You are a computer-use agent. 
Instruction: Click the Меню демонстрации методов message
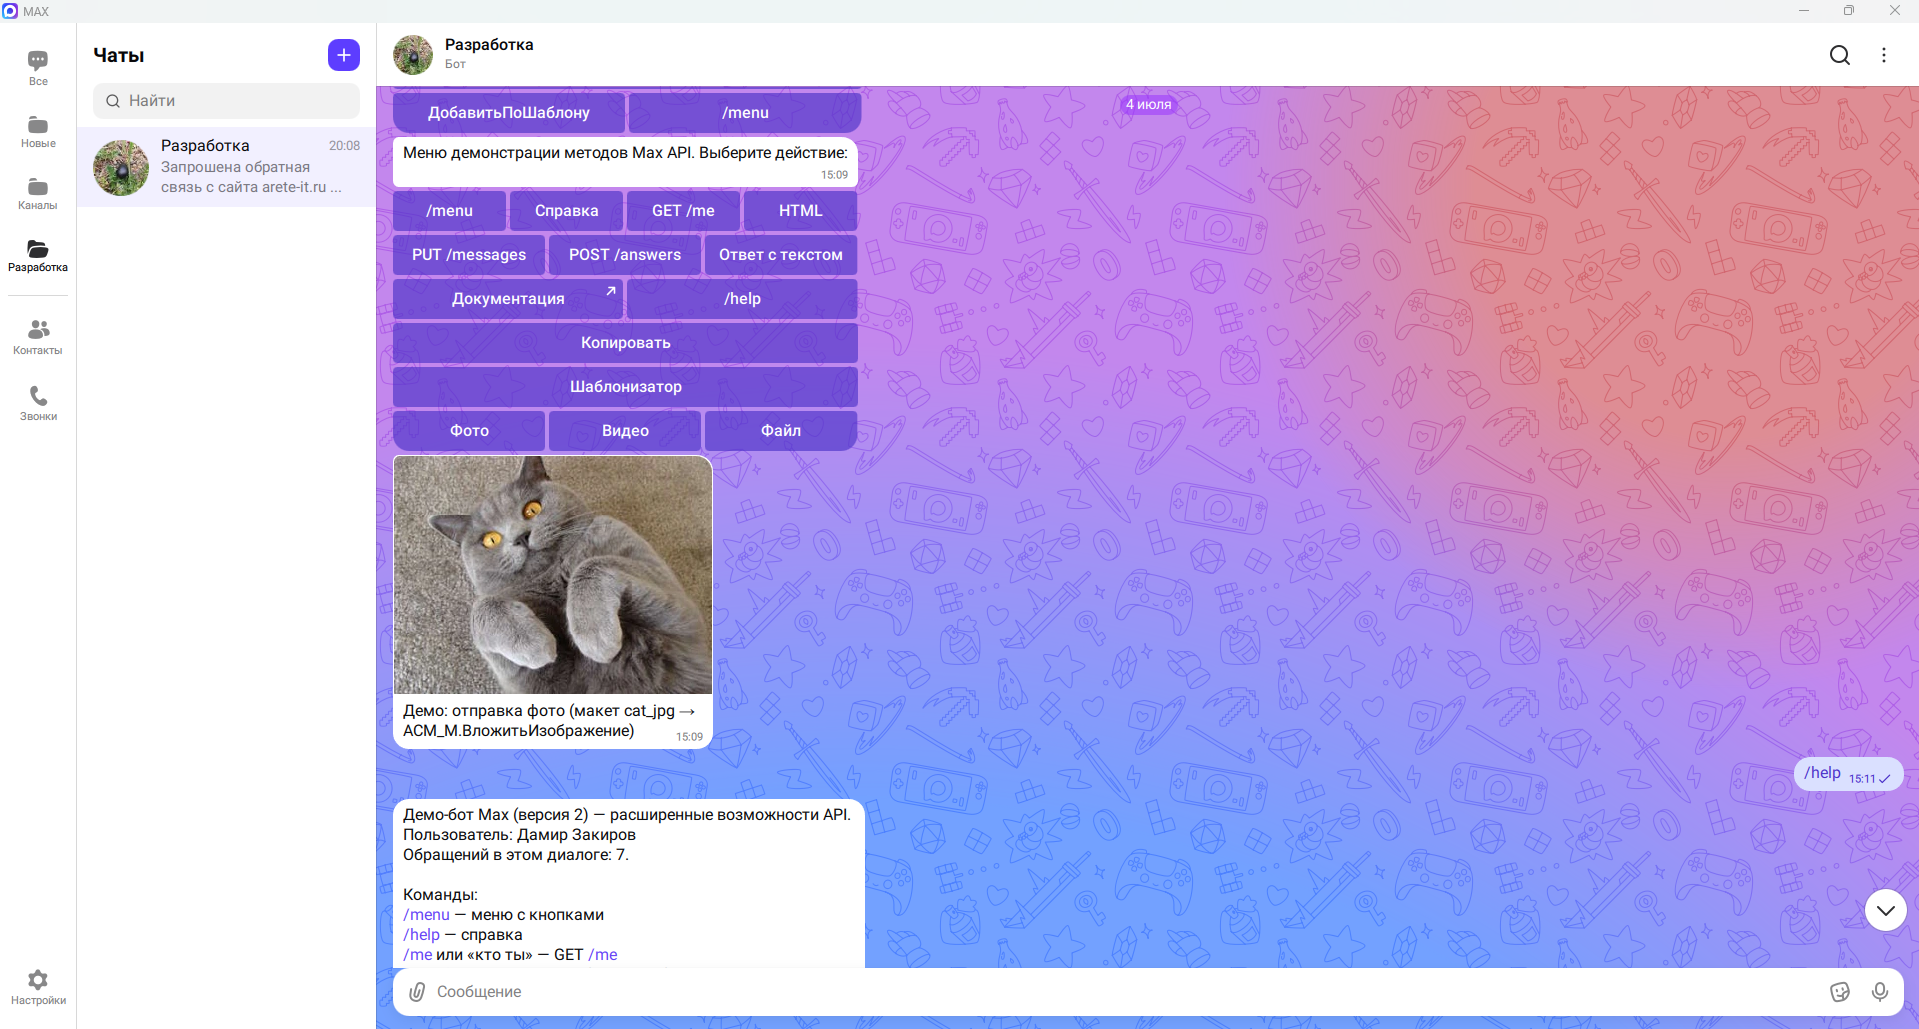click(625, 162)
